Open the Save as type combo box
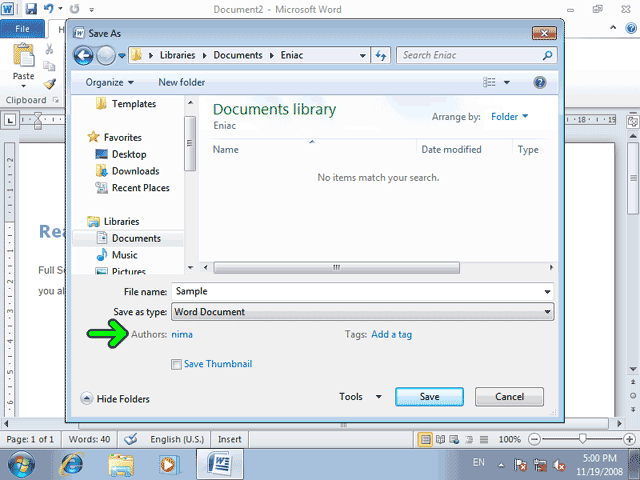This screenshot has height=480, width=640. [362, 312]
